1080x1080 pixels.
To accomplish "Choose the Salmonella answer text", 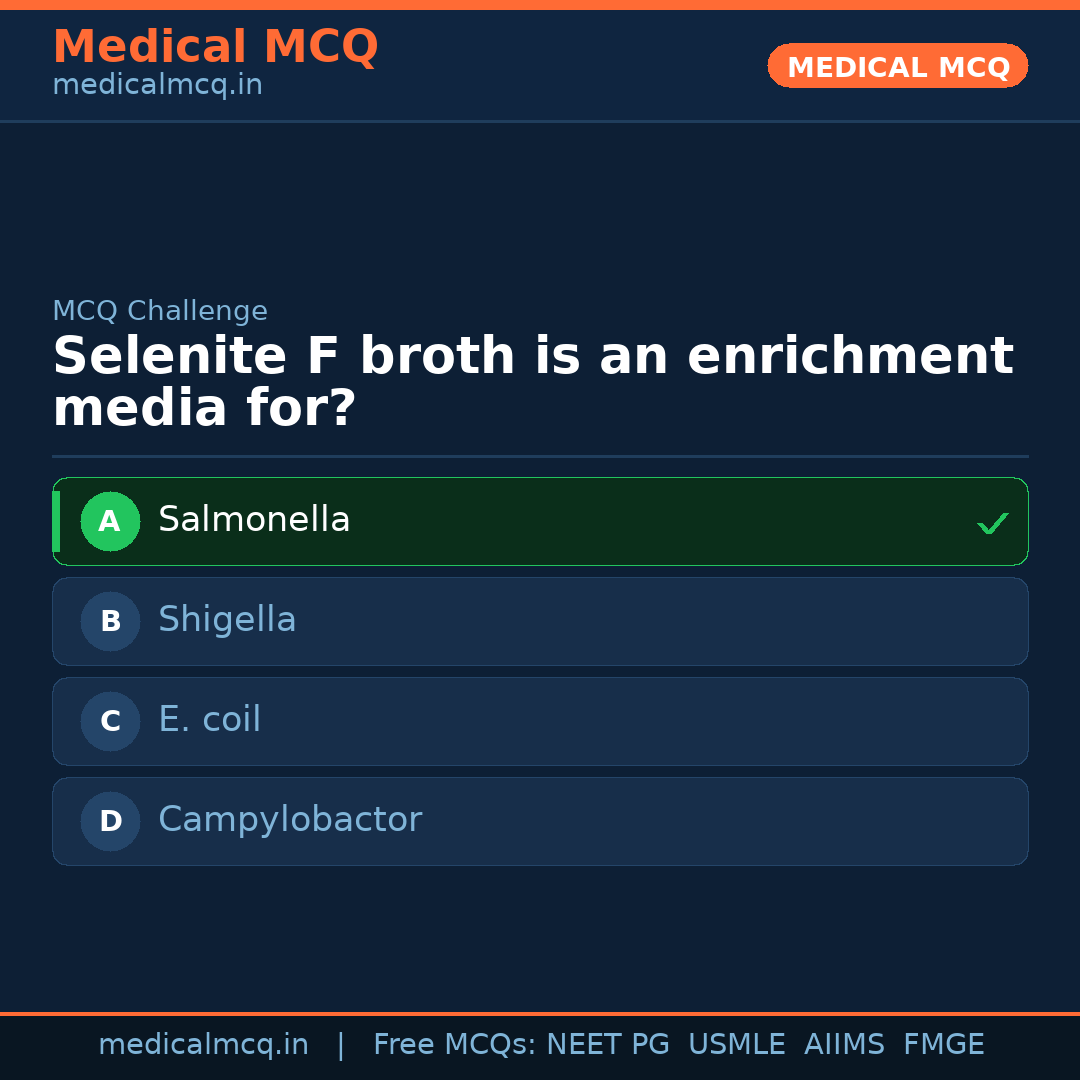I will 254,520.
